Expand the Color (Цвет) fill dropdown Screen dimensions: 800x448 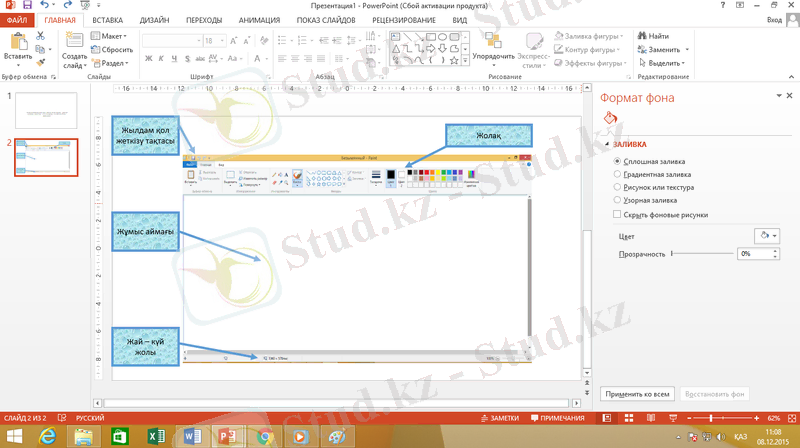tap(767, 235)
